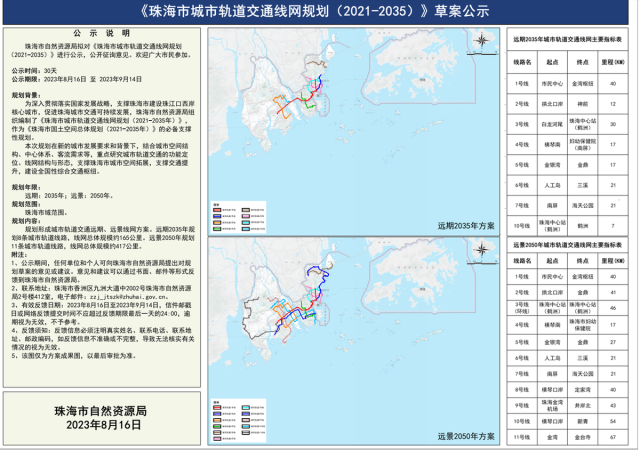Click the 附注 heading
This screenshot has width=640, height=450.
pos(19,254)
